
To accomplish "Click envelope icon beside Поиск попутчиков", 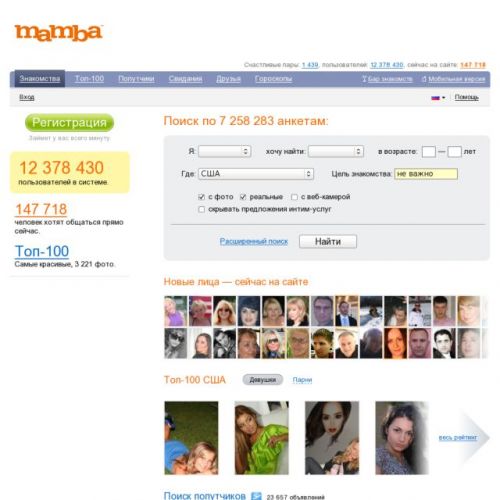I will (256, 496).
